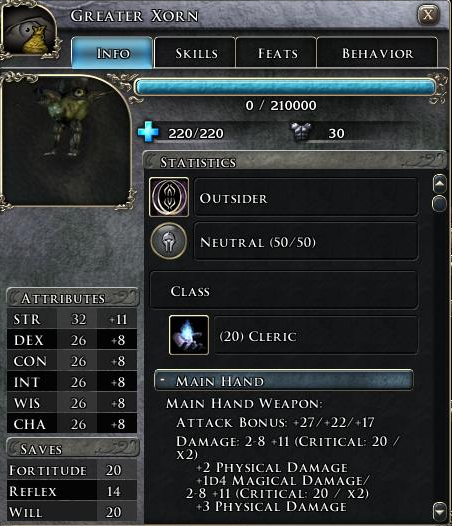
Task: Click the Outsider race icon
Action: click(x=169, y=197)
